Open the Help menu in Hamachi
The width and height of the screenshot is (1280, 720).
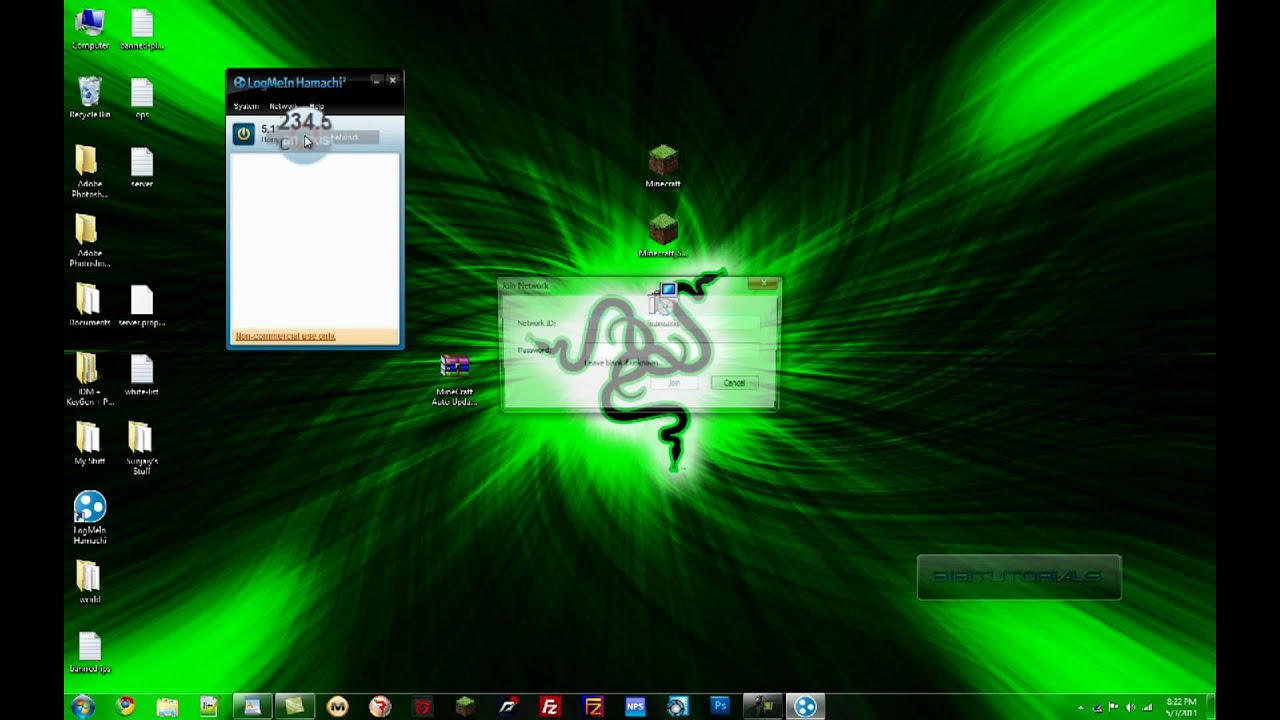316,106
